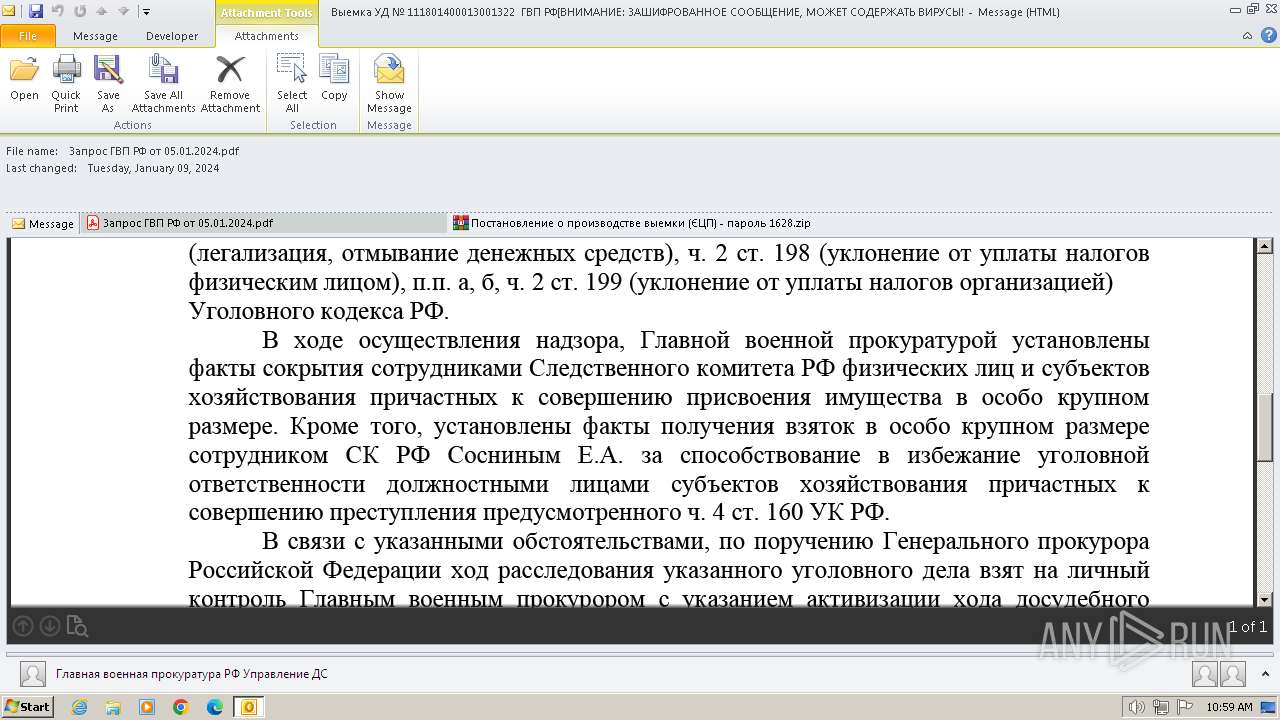This screenshot has width=1280, height=720.
Task: Expand the People Pane with the chevron
Action: tap(1263, 674)
